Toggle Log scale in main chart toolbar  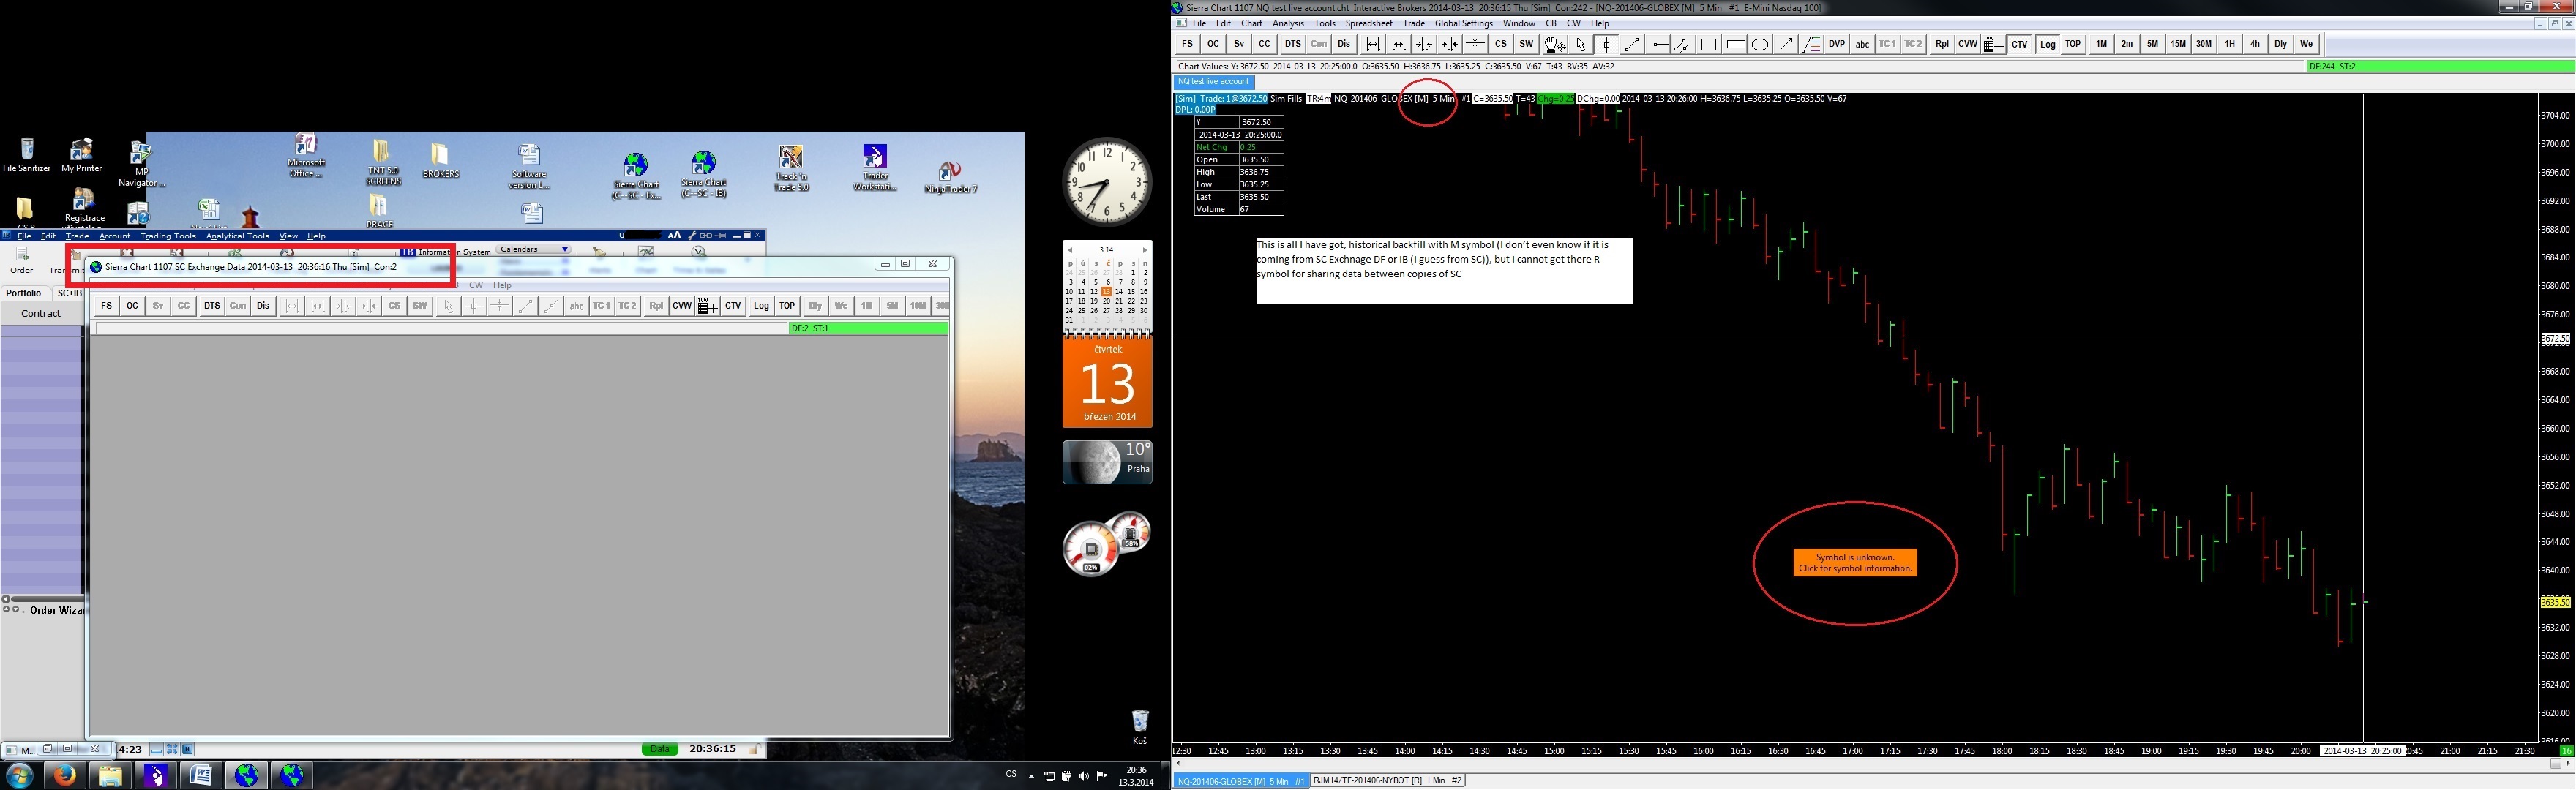click(x=2047, y=44)
